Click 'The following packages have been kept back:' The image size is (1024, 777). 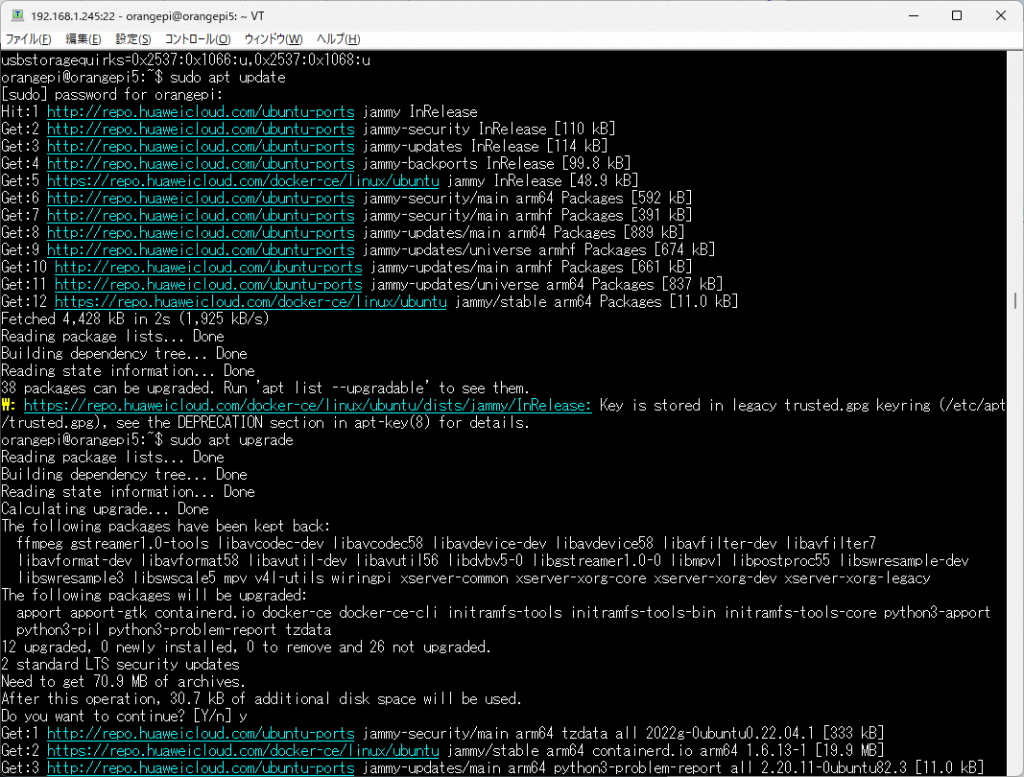click(166, 526)
